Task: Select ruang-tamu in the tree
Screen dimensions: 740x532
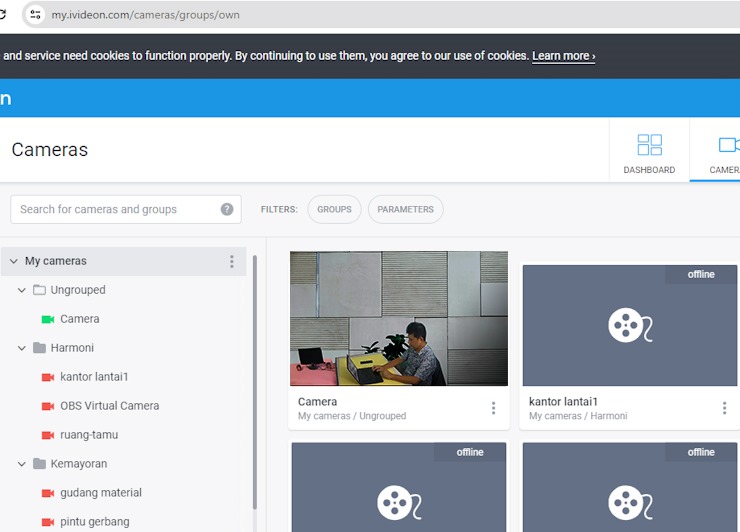Action: [89, 435]
